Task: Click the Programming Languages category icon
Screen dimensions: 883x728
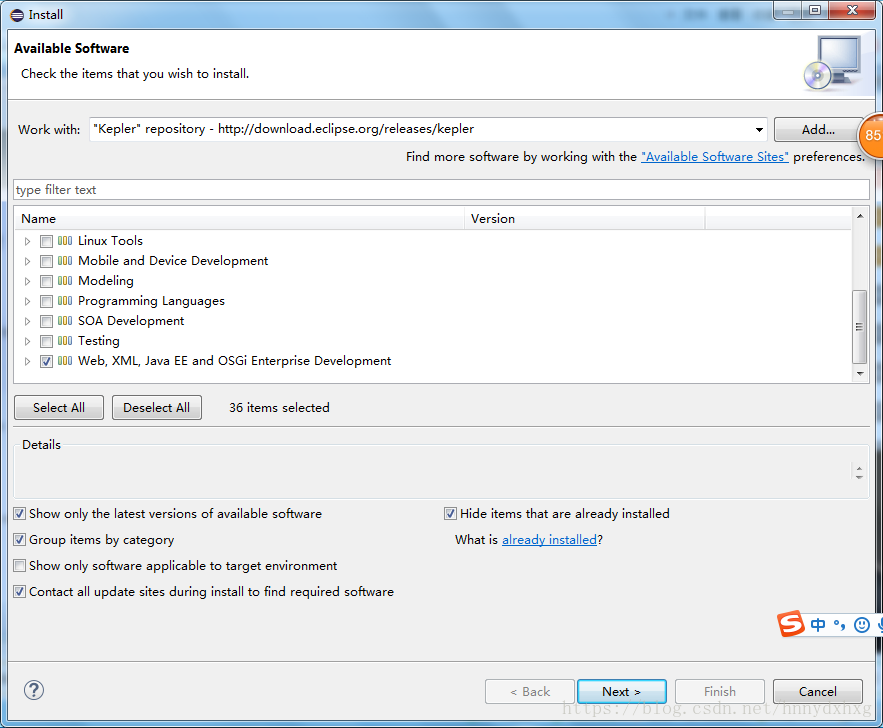Action: click(x=65, y=301)
